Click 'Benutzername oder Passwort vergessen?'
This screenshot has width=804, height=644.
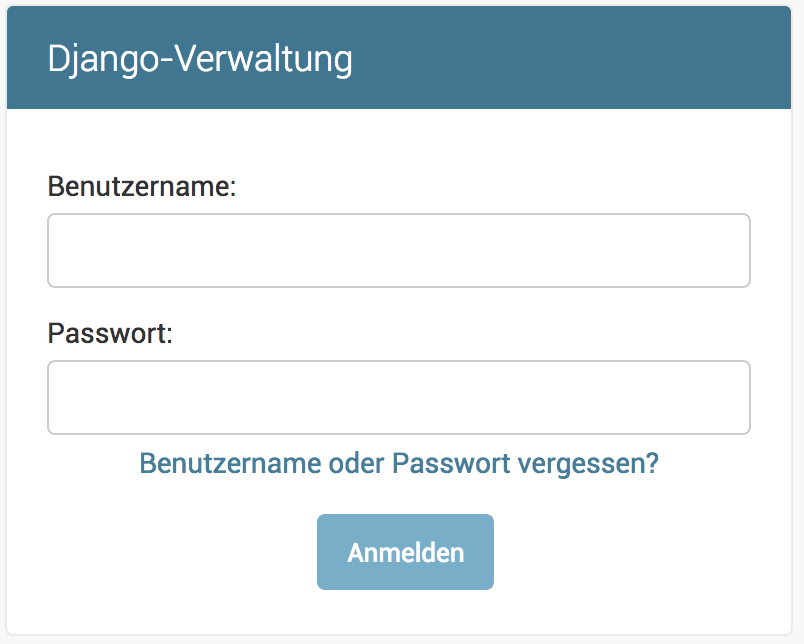click(400, 463)
